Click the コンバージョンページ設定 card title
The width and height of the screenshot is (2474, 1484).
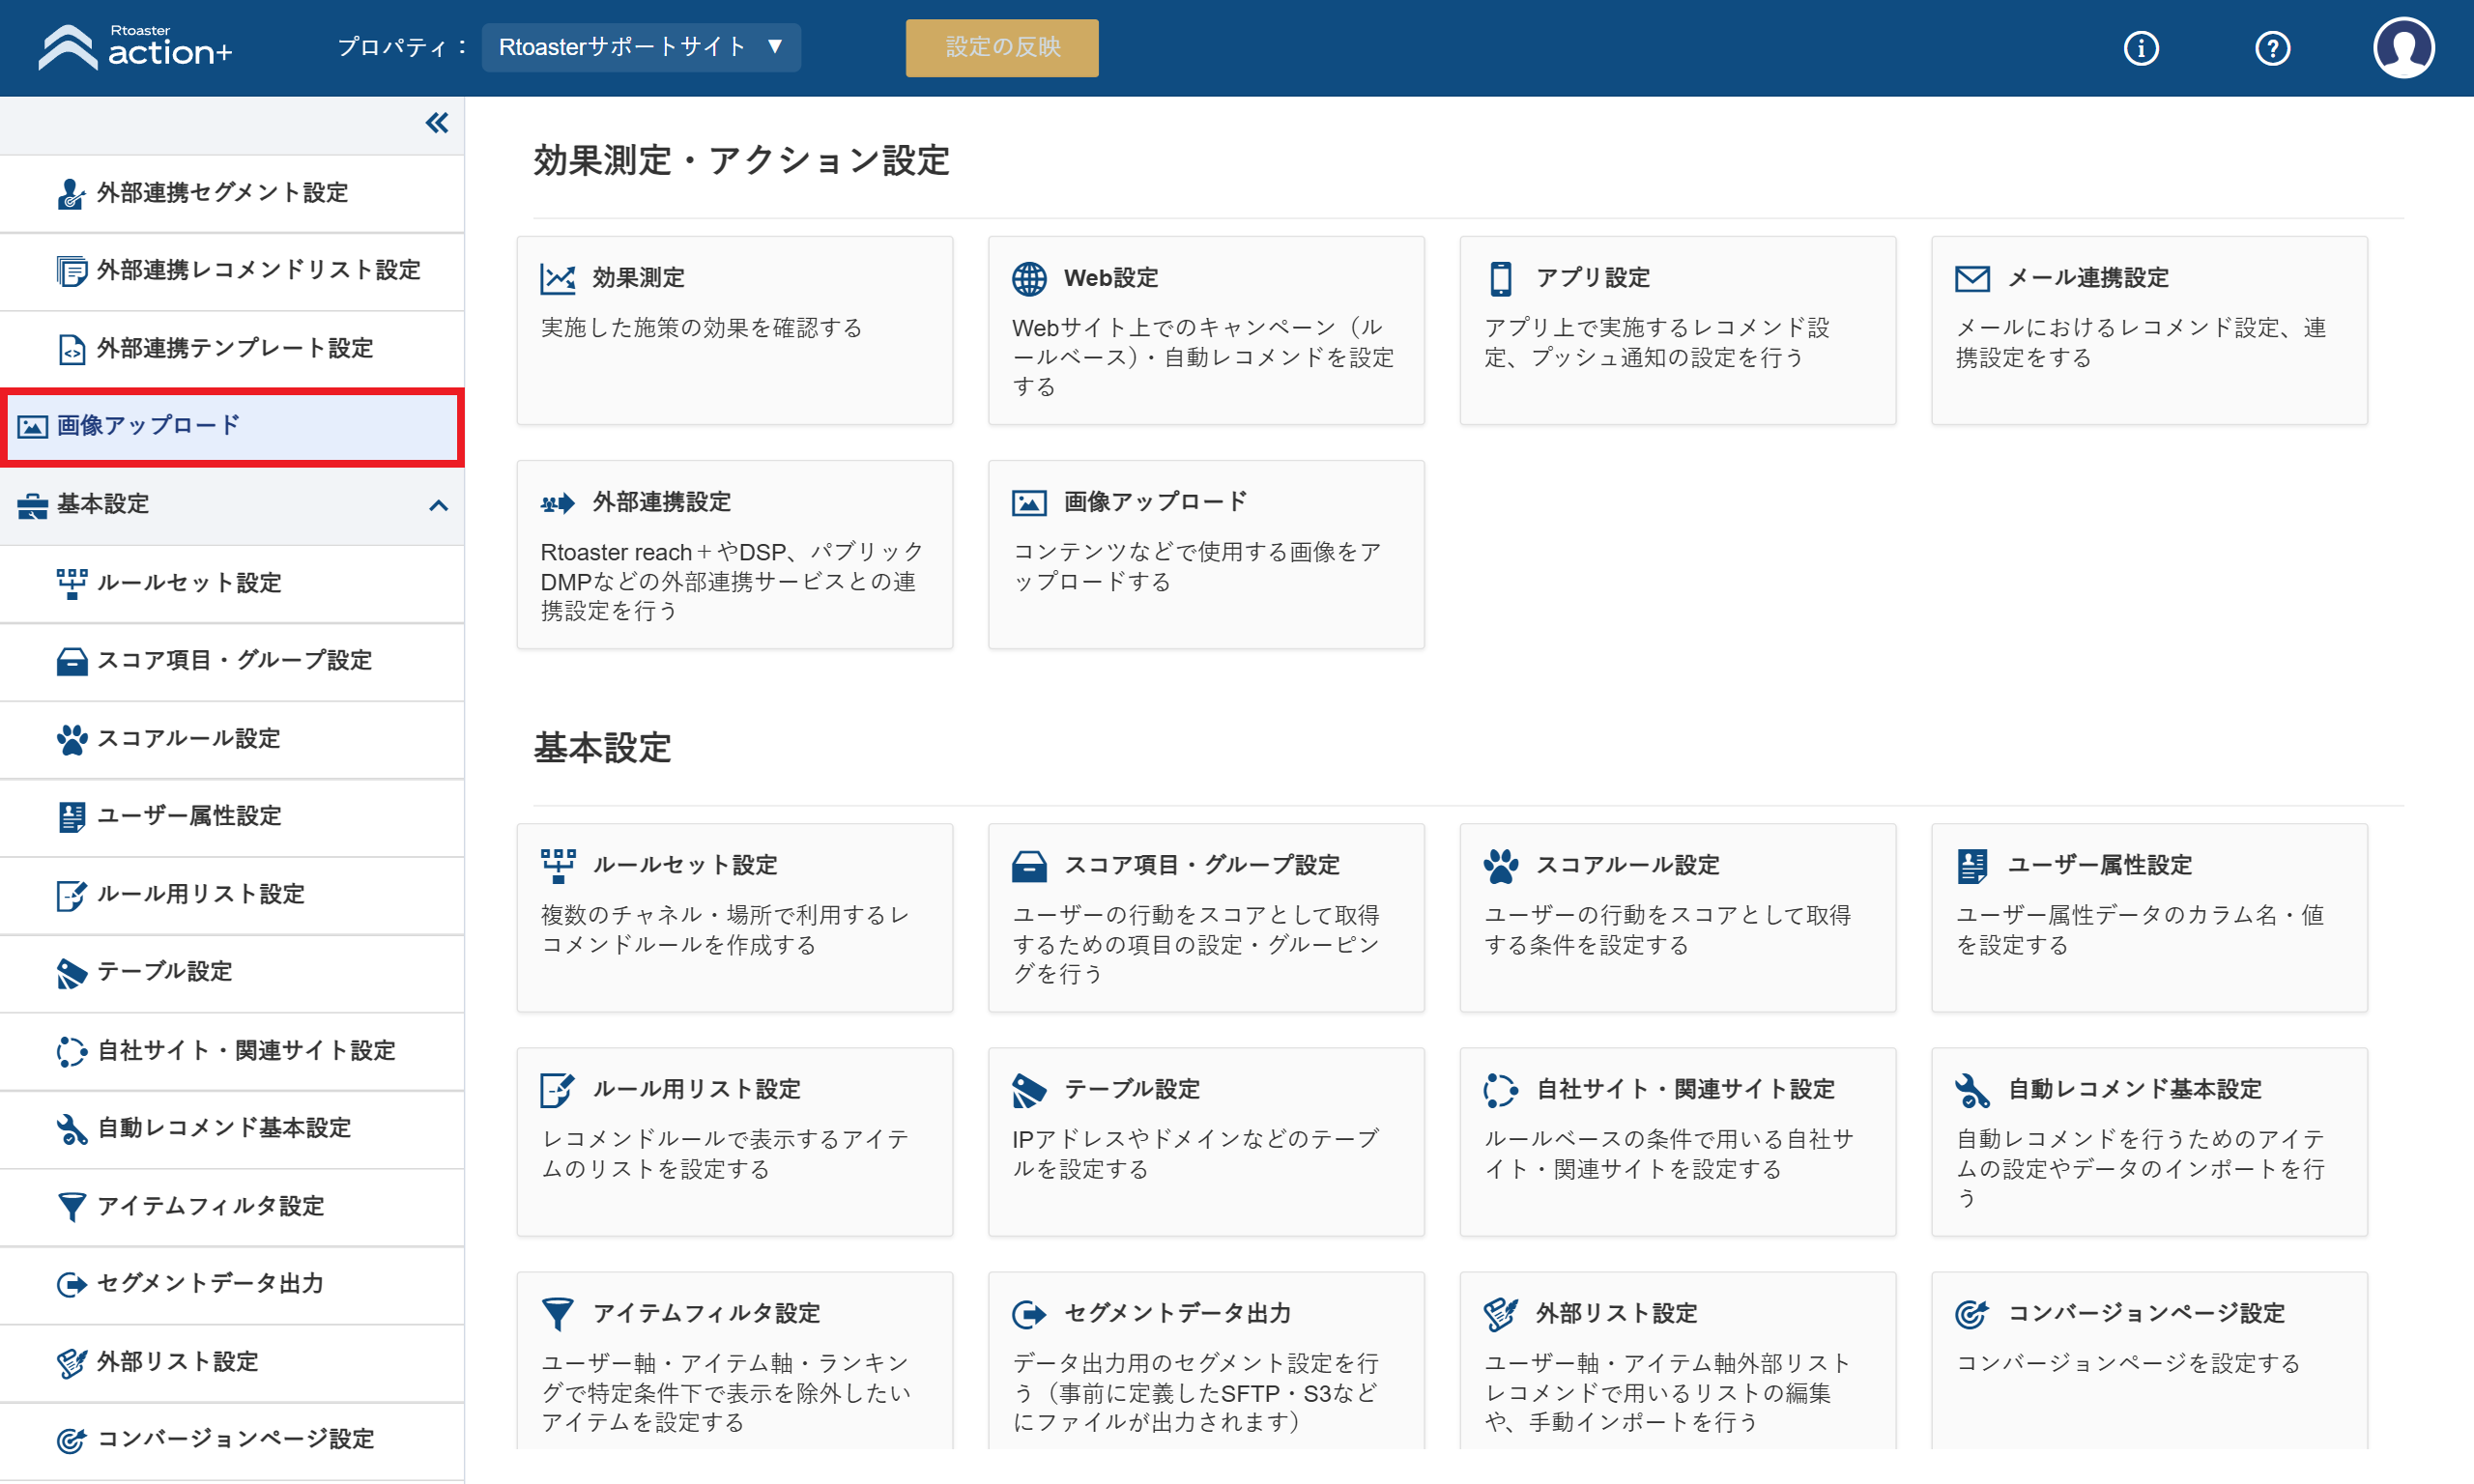[x=2146, y=1313]
